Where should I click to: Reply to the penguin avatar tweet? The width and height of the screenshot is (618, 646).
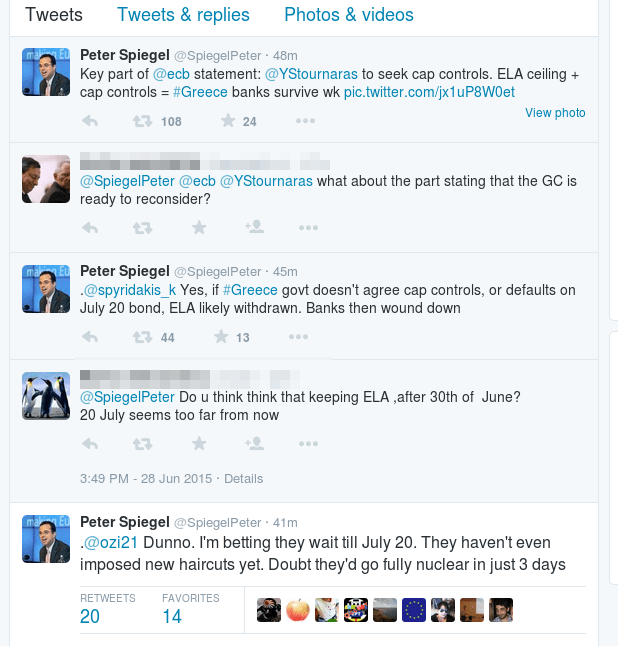coord(90,444)
